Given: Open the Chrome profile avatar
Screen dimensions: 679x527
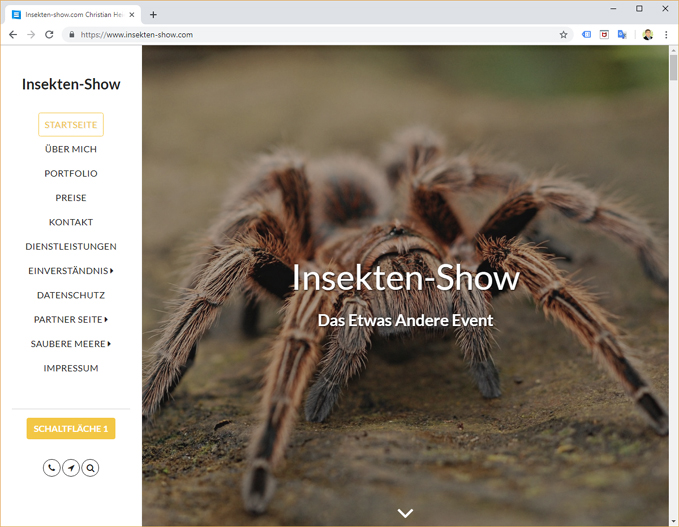Looking at the screenshot, I should coord(648,35).
